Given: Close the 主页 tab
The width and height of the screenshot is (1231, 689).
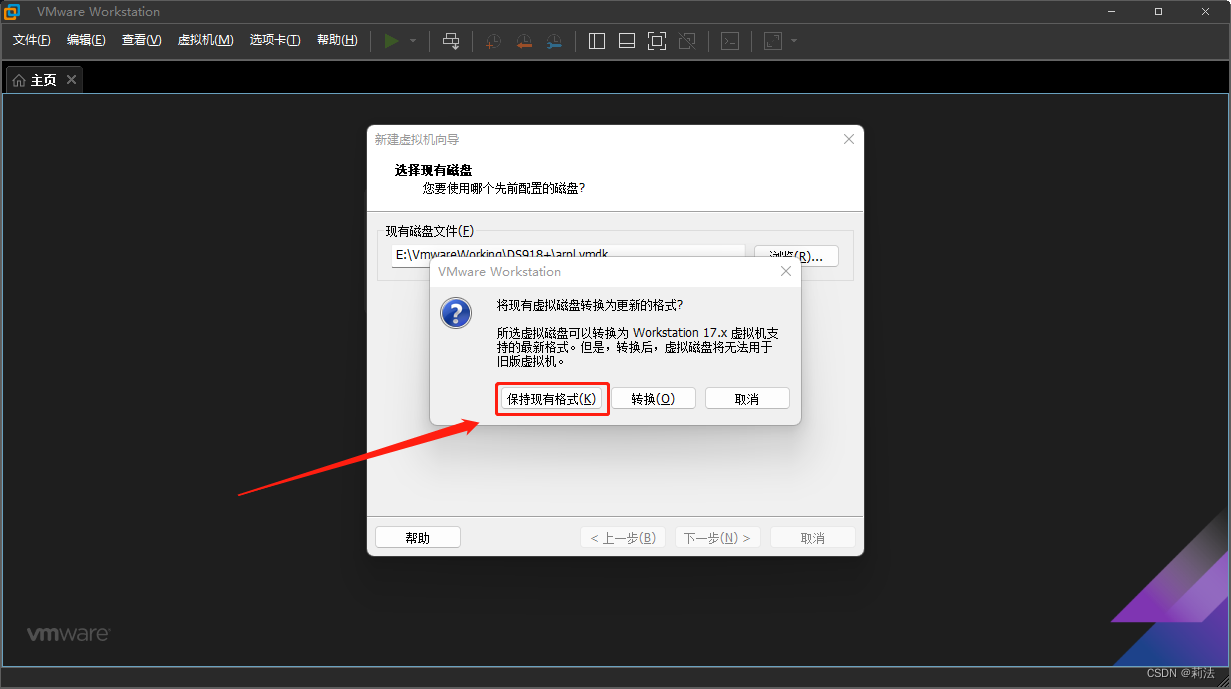Looking at the screenshot, I should coord(71,80).
